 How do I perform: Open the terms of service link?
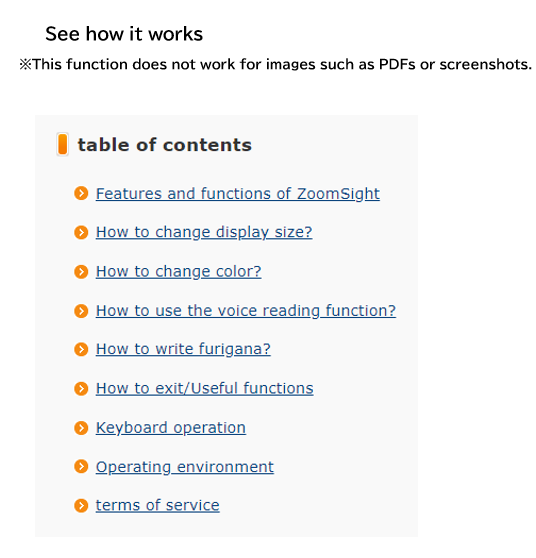tap(158, 505)
